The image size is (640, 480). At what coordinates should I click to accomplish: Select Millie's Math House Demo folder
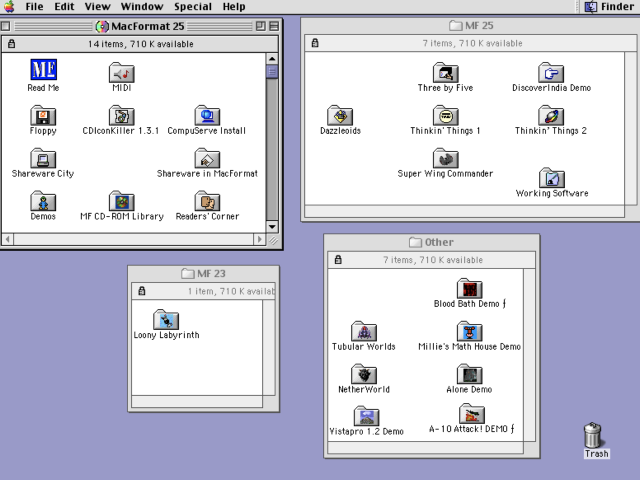pyautogui.click(x=469, y=331)
